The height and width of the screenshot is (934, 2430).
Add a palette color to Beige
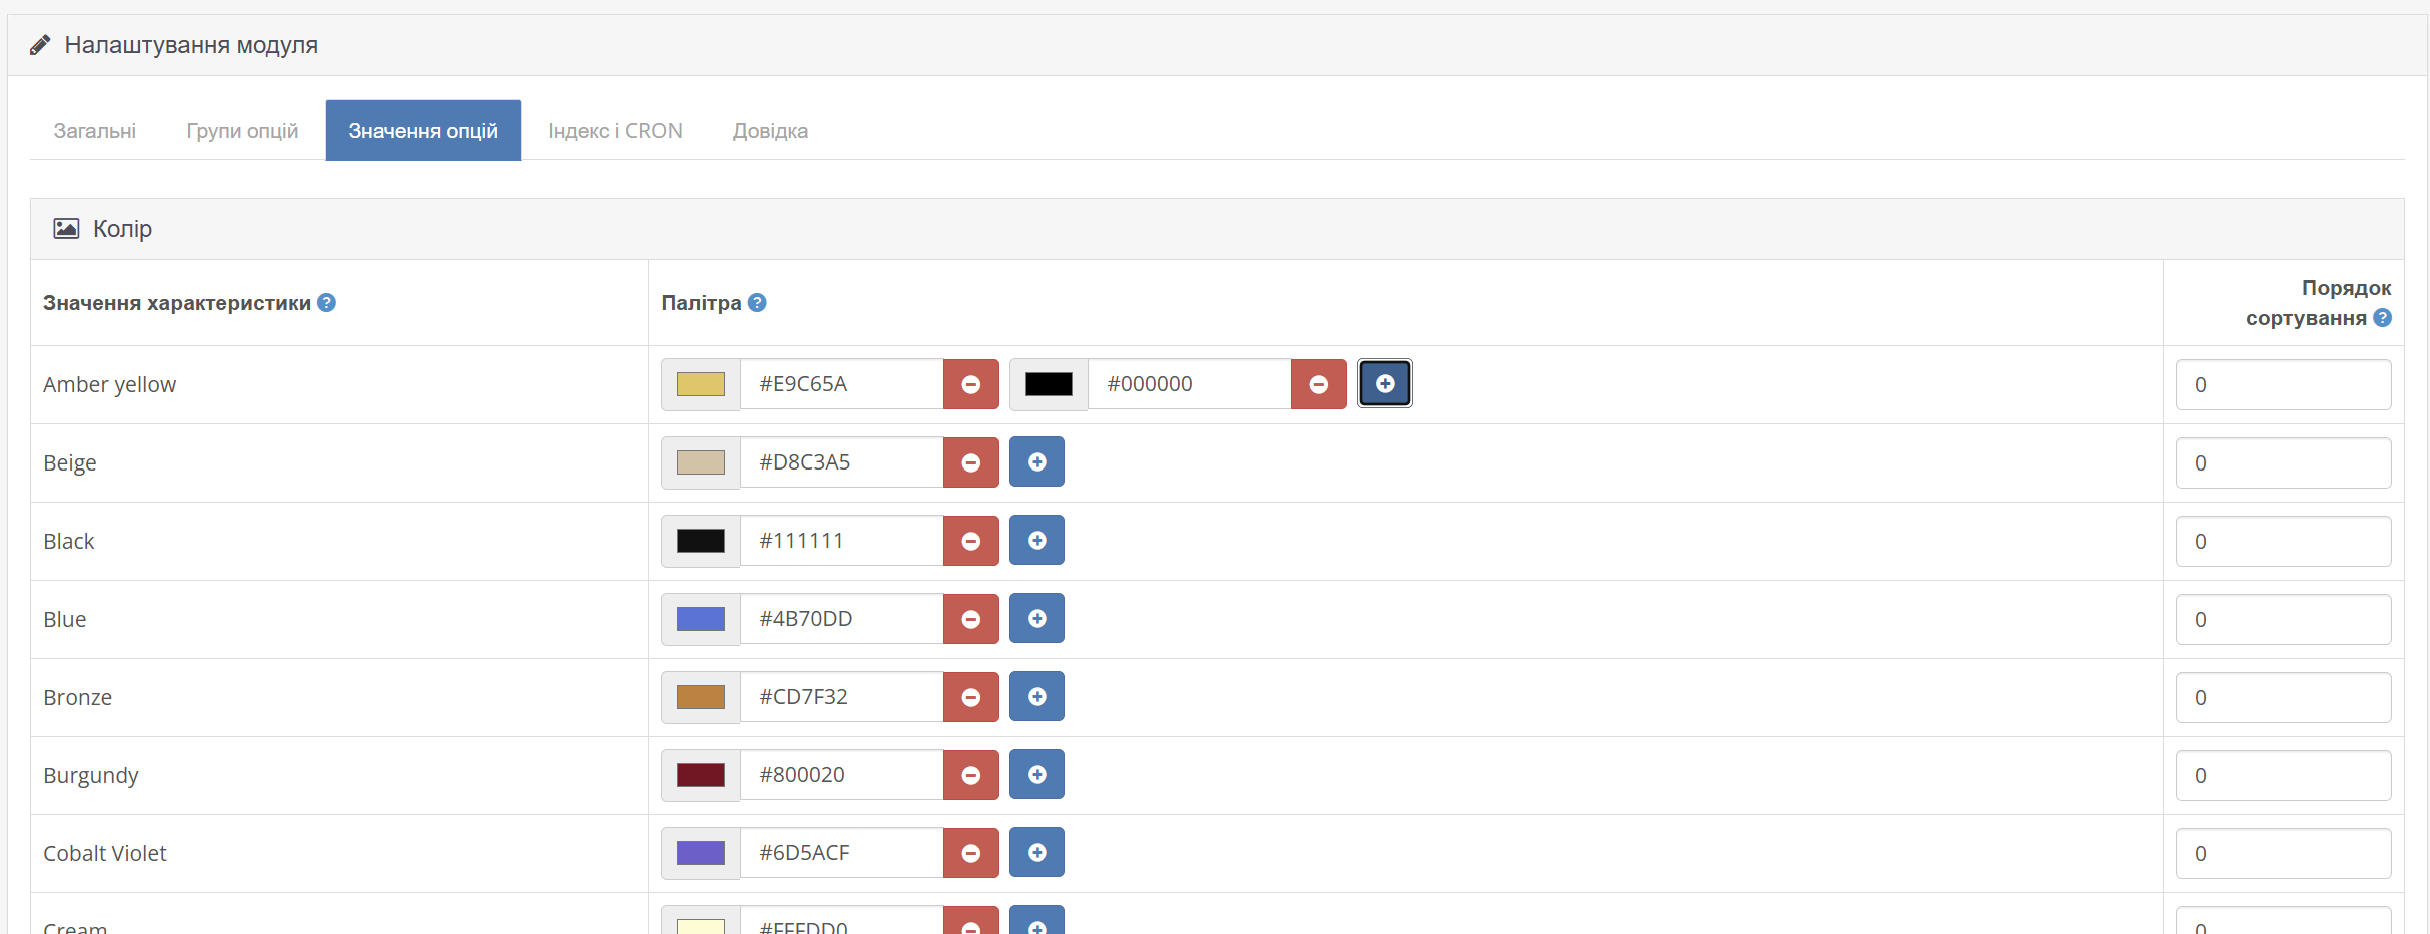(x=1037, y=461)
